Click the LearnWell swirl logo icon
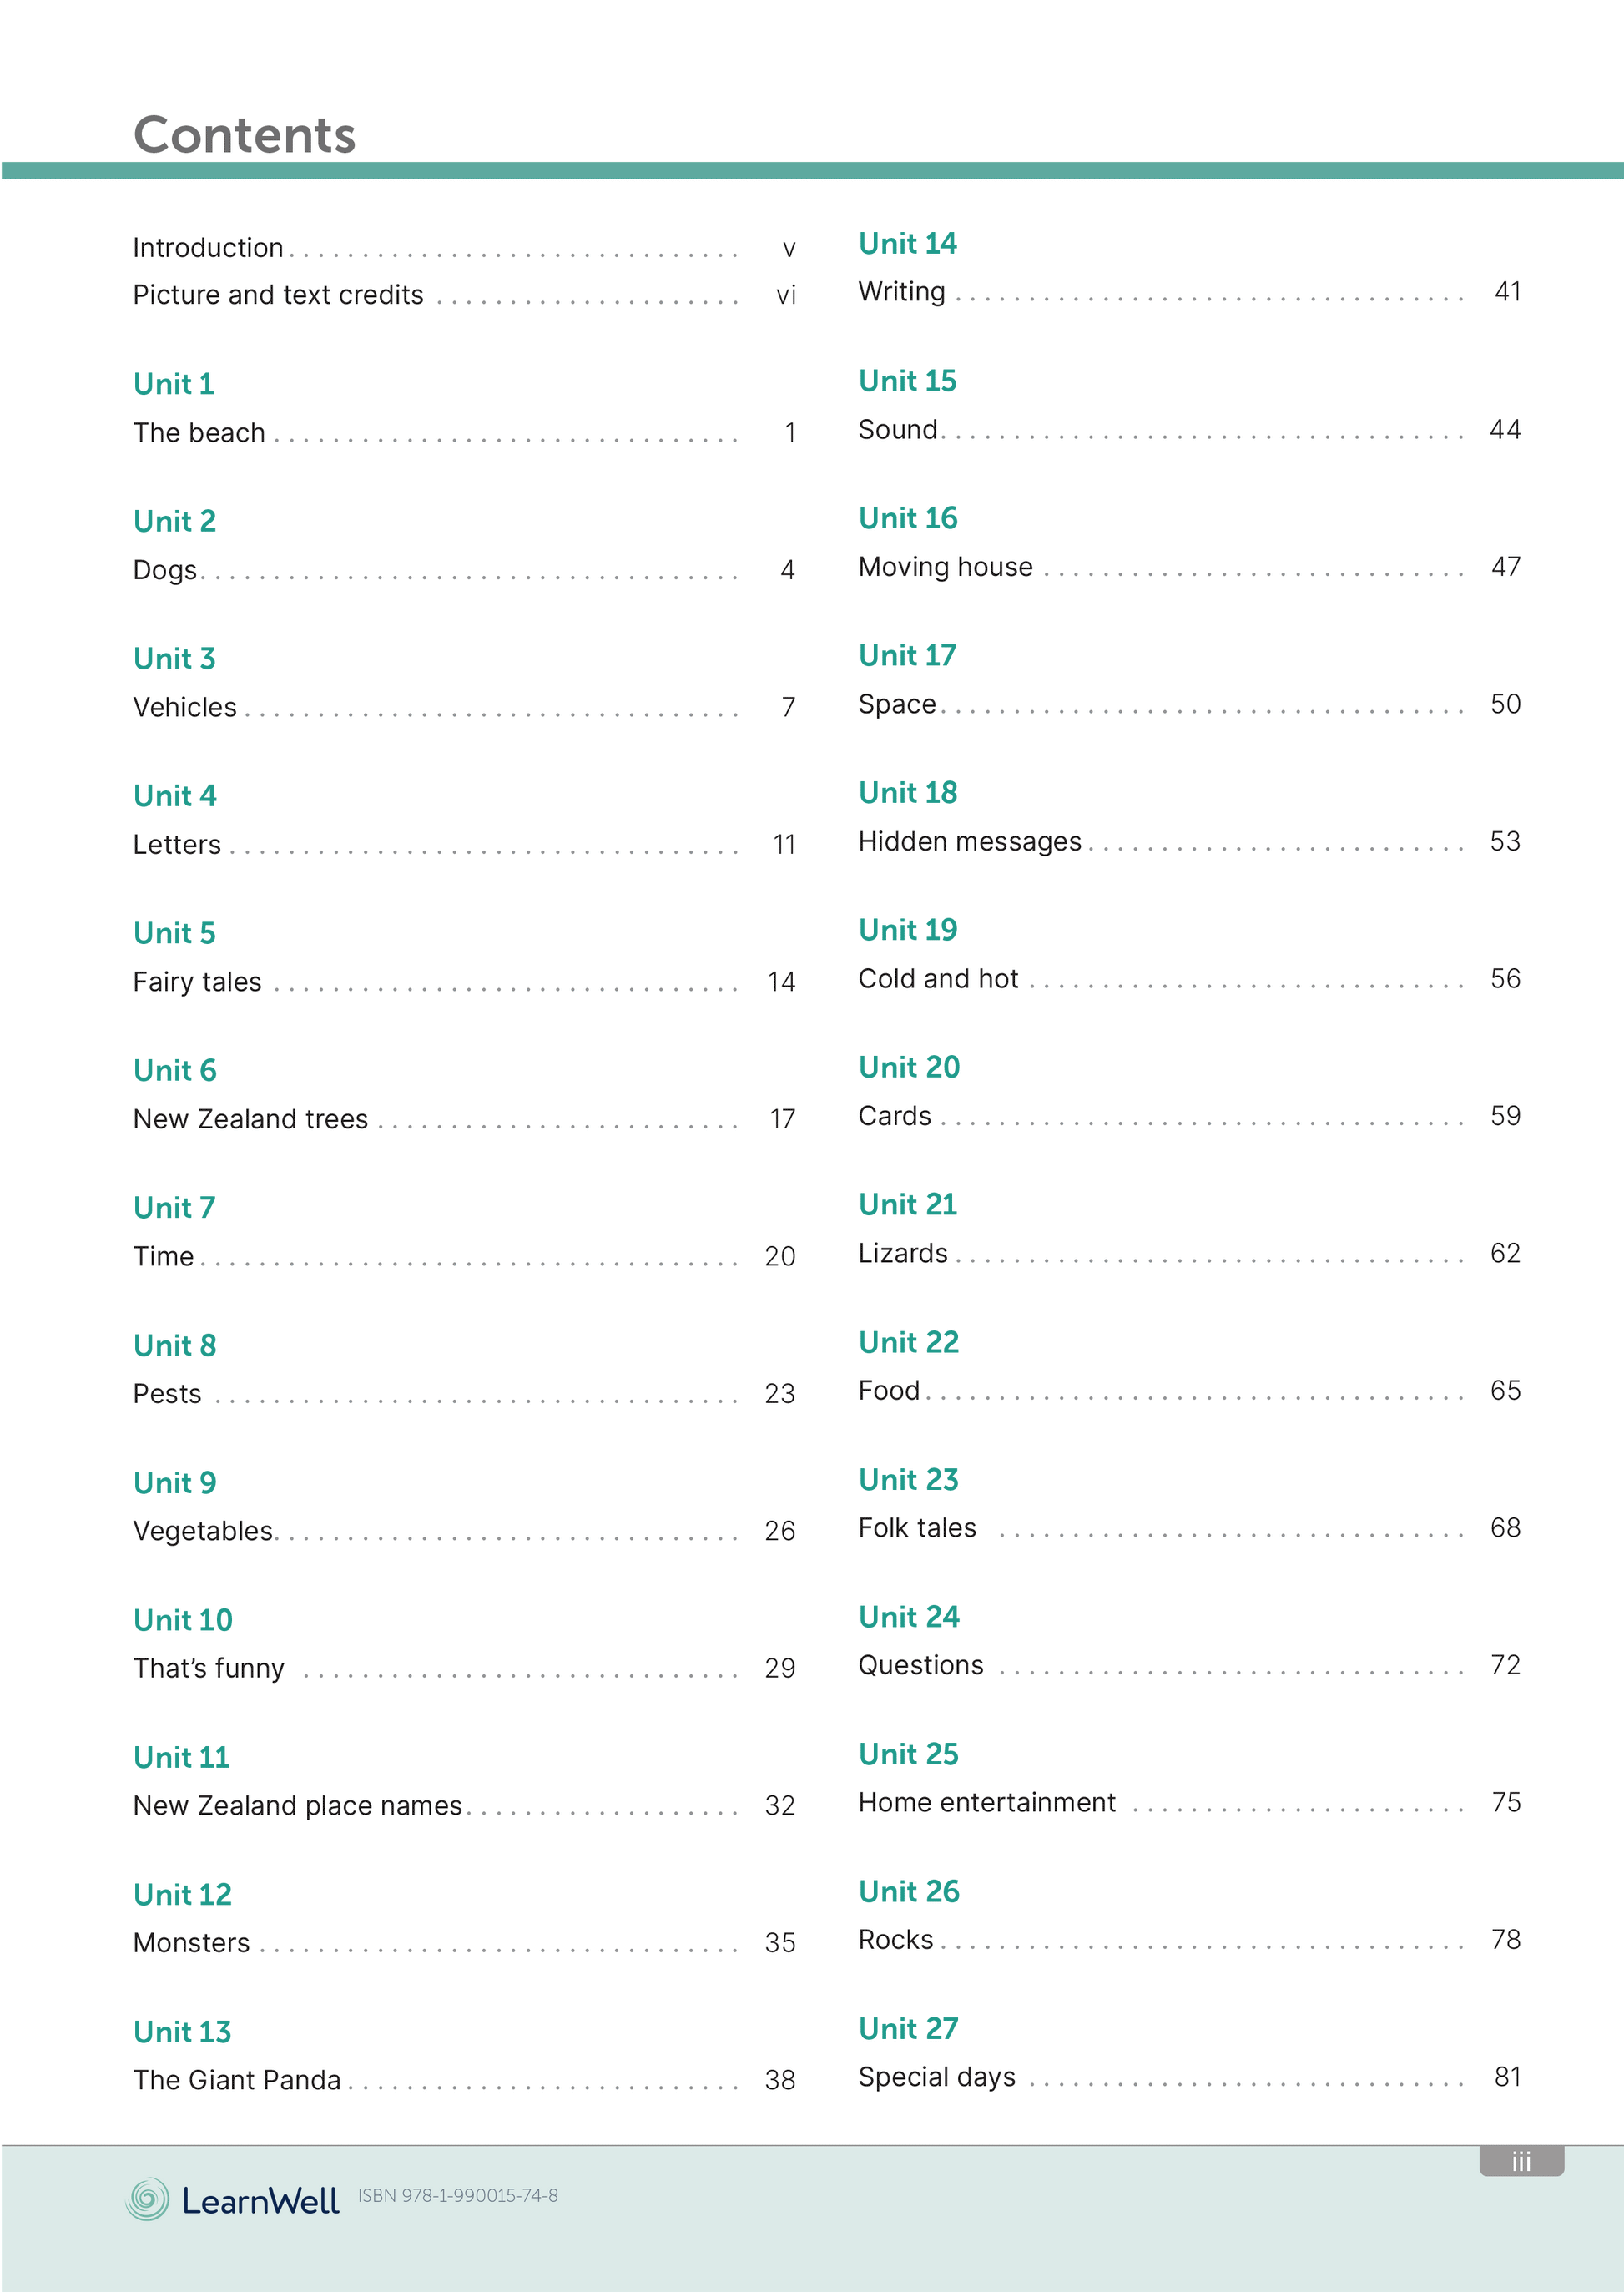This screenshot has width=1624, height=2292. pos(148,2199)
